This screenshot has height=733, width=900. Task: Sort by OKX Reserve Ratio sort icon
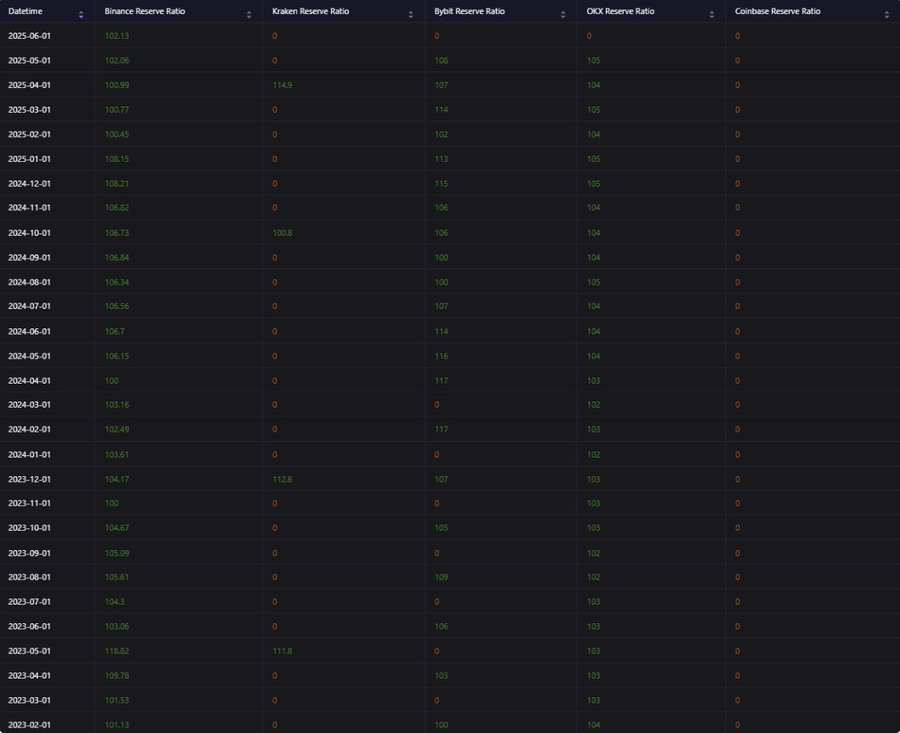point(712,15)
